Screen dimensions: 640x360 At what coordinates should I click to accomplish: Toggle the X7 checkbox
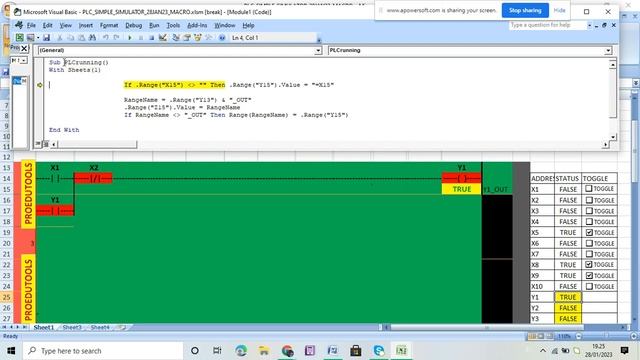[589, 254]
